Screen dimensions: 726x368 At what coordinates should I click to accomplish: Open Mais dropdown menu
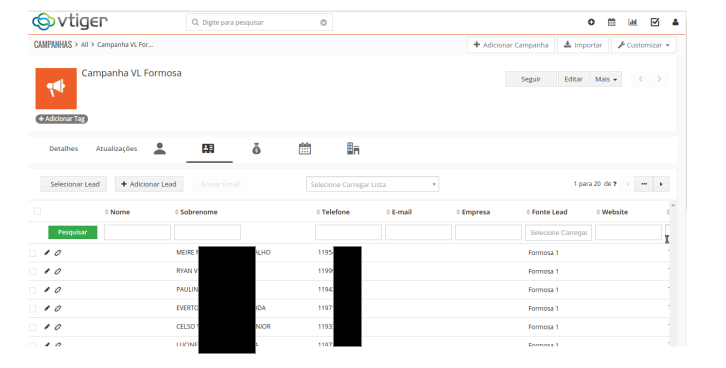[606, 79]
